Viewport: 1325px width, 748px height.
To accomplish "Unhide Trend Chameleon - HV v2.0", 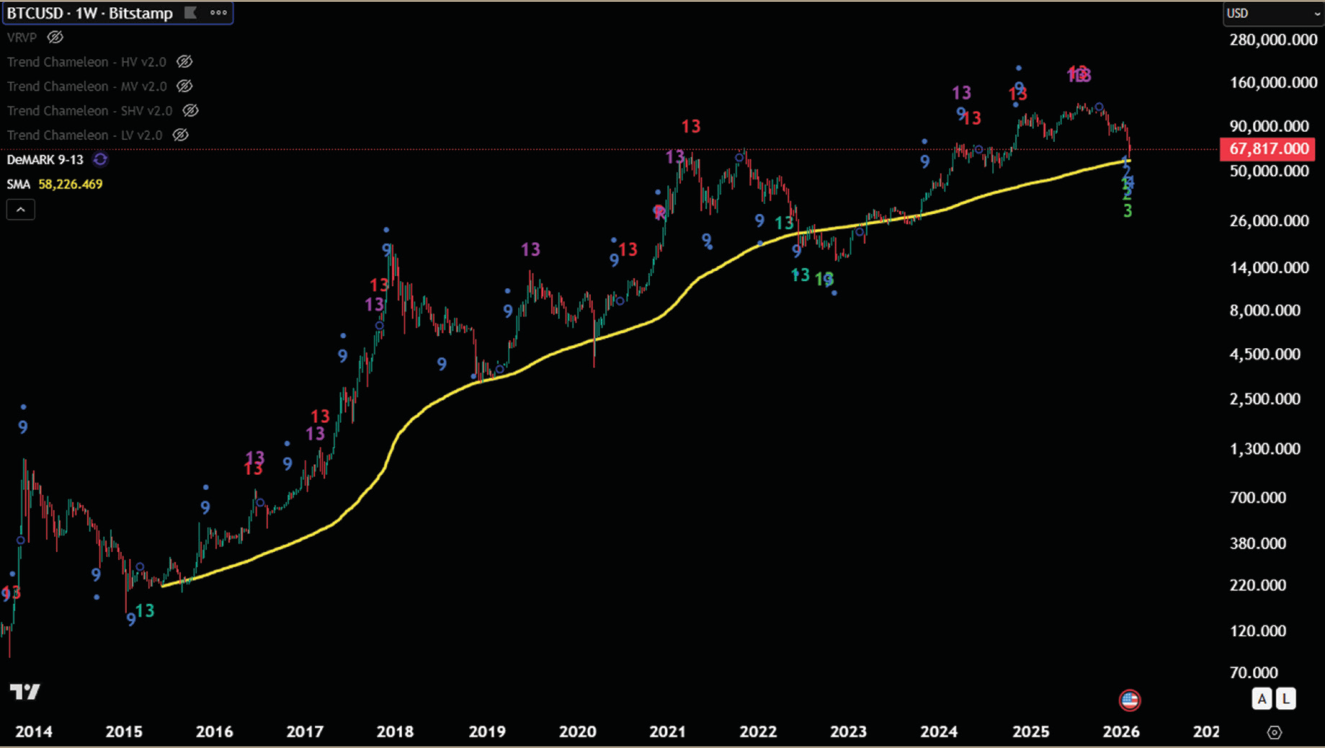I will coord(184,62).
